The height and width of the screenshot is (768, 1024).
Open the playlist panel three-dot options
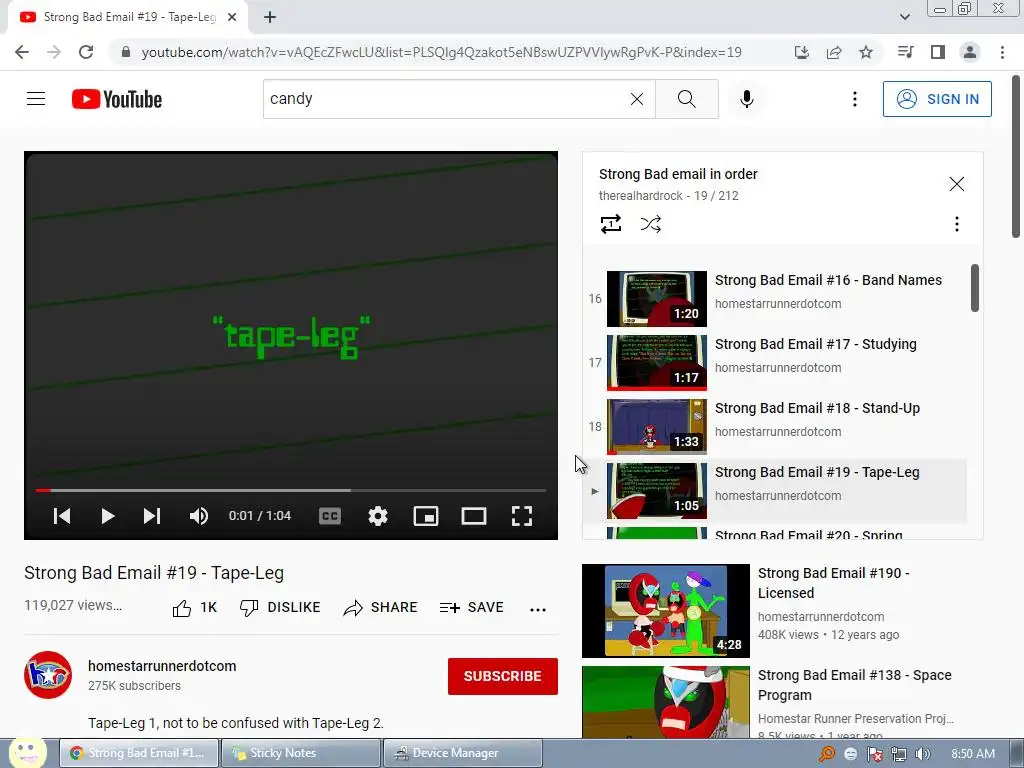[957, 224]
